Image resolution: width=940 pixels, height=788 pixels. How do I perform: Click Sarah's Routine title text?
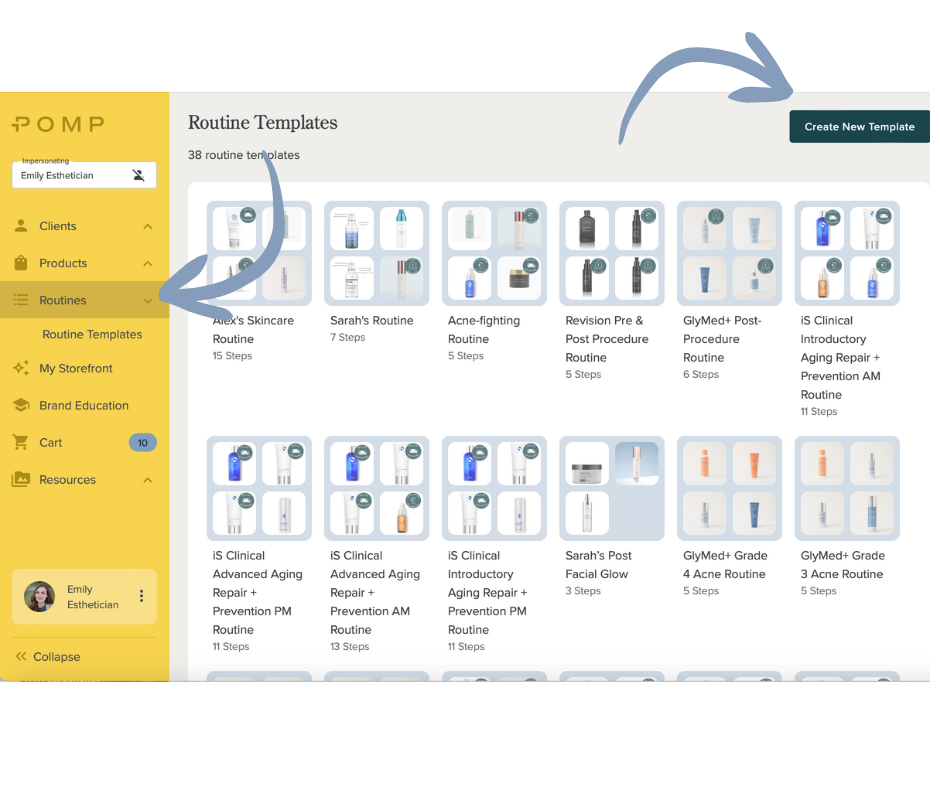pyautogui.click(x=372, y=320)
